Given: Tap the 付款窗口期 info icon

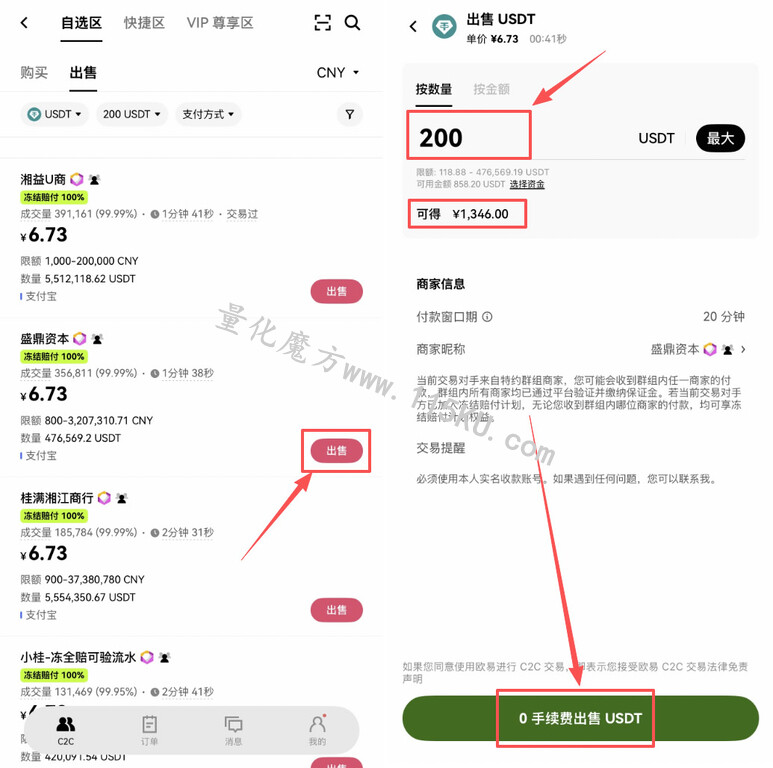Looking at the screenshot, I should (x=487, y=316).
